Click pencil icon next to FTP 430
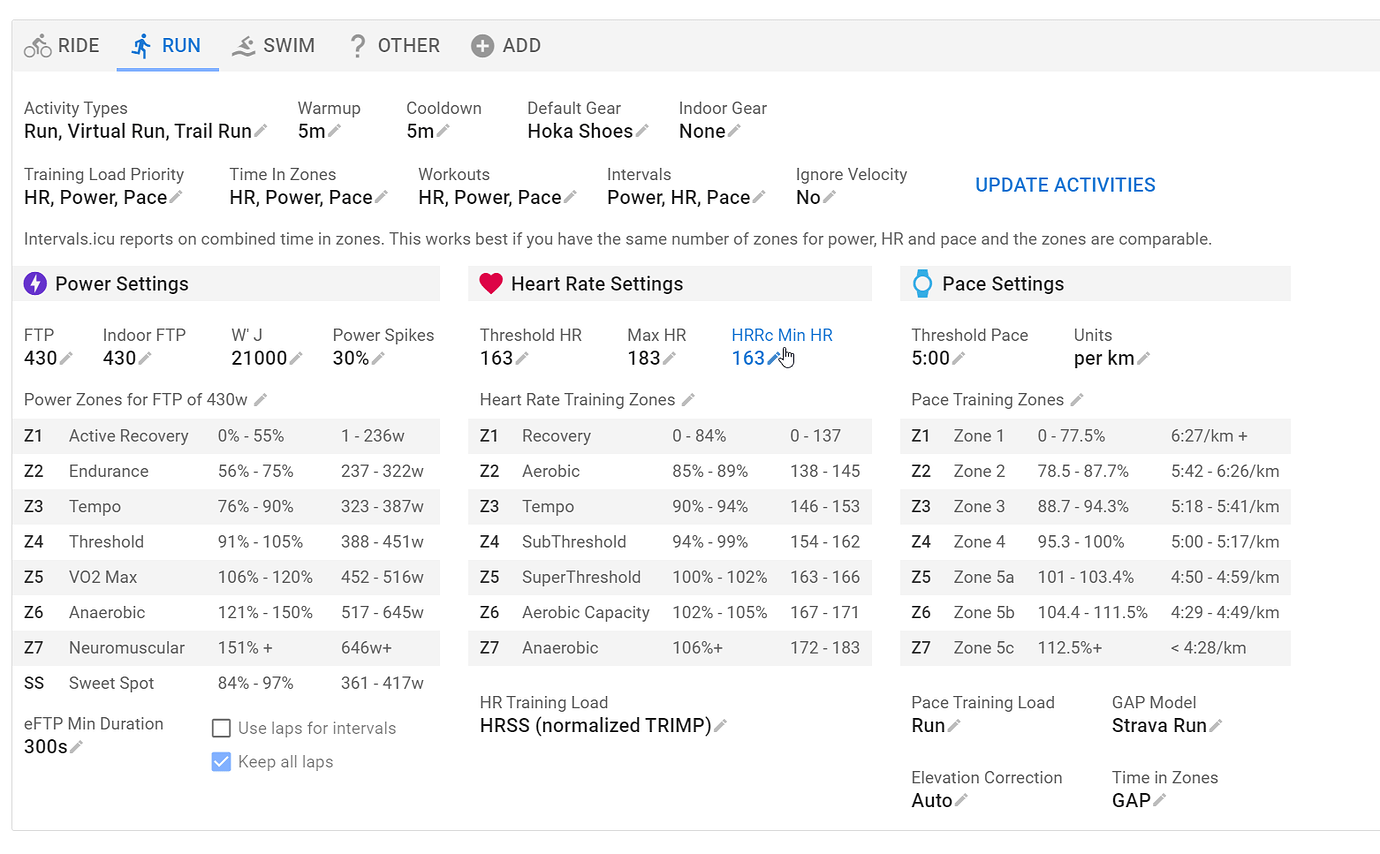This screenshot has height=854, width=1380. (66, 359)
